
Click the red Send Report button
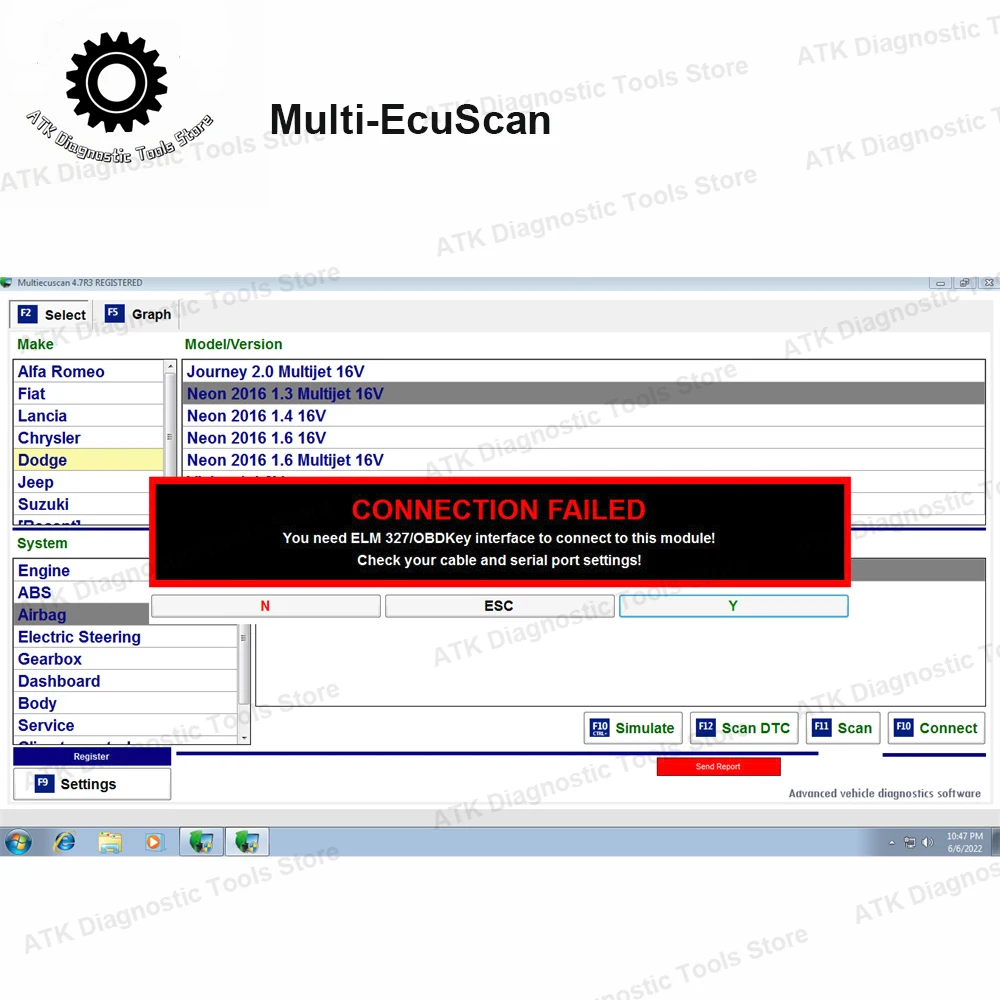(718, 767)
